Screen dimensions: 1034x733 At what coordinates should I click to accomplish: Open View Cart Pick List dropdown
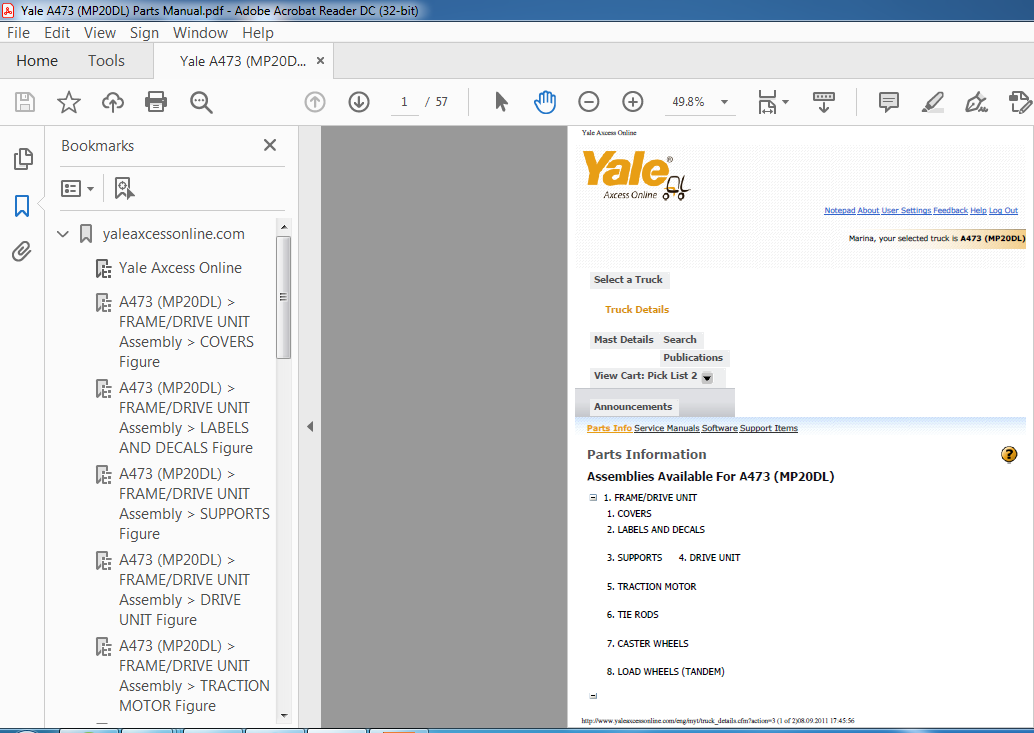[x=707, y=378]
